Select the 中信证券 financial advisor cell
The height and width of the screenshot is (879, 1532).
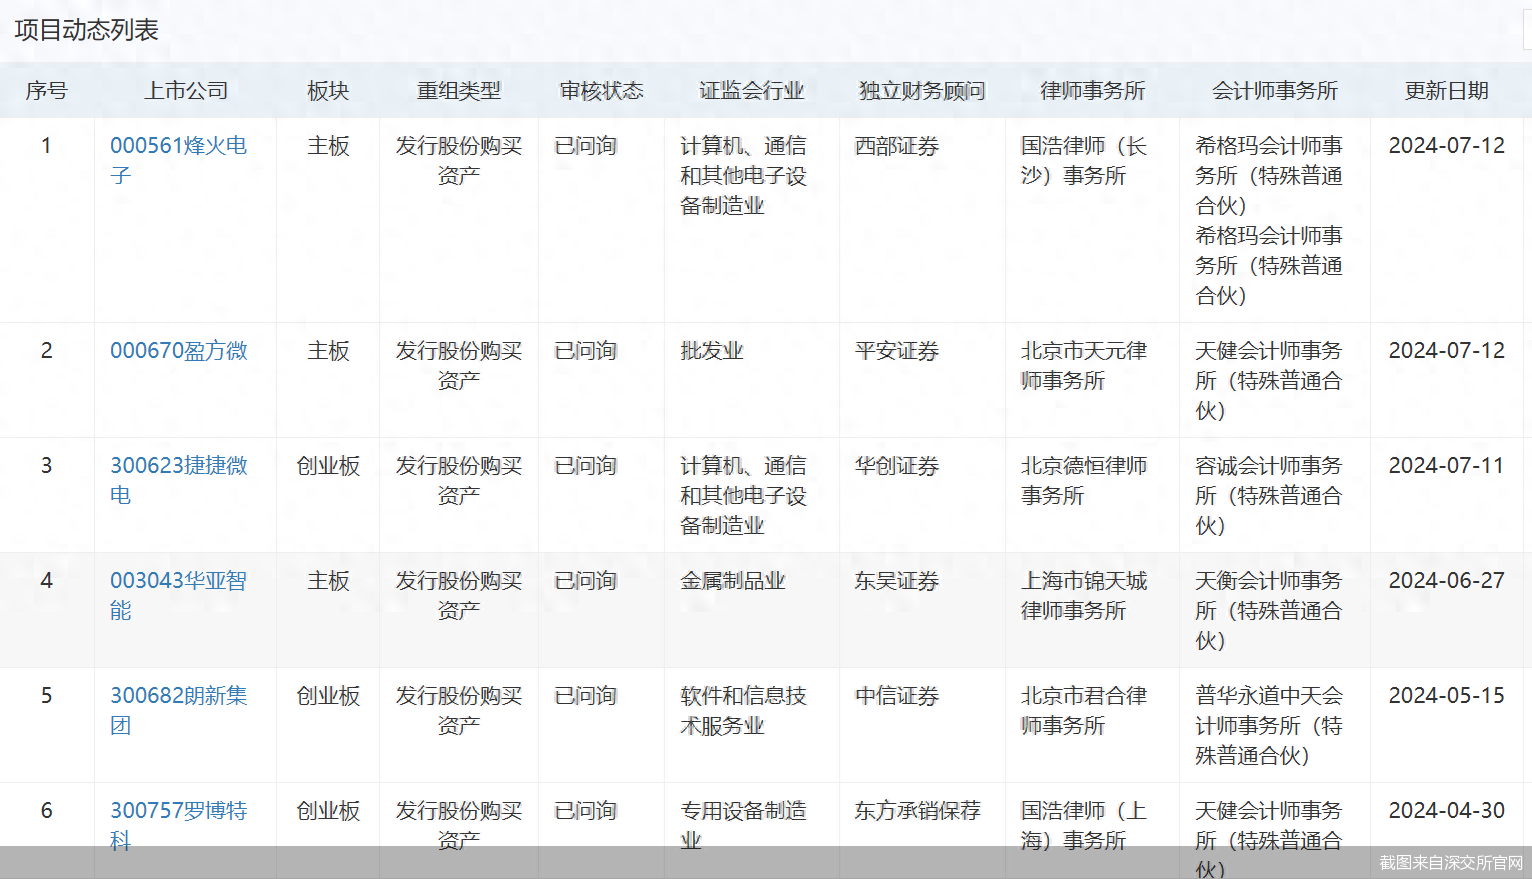(x=897, y=696)
